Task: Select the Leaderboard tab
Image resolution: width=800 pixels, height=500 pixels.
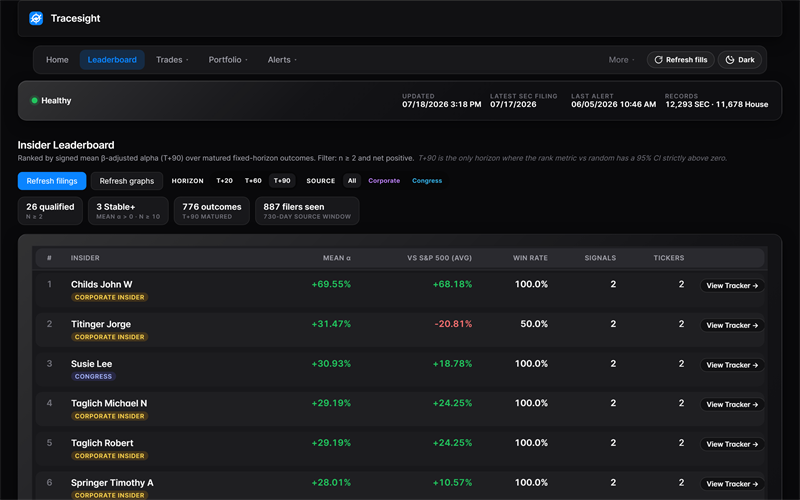Action: click(x=112, y=60)
